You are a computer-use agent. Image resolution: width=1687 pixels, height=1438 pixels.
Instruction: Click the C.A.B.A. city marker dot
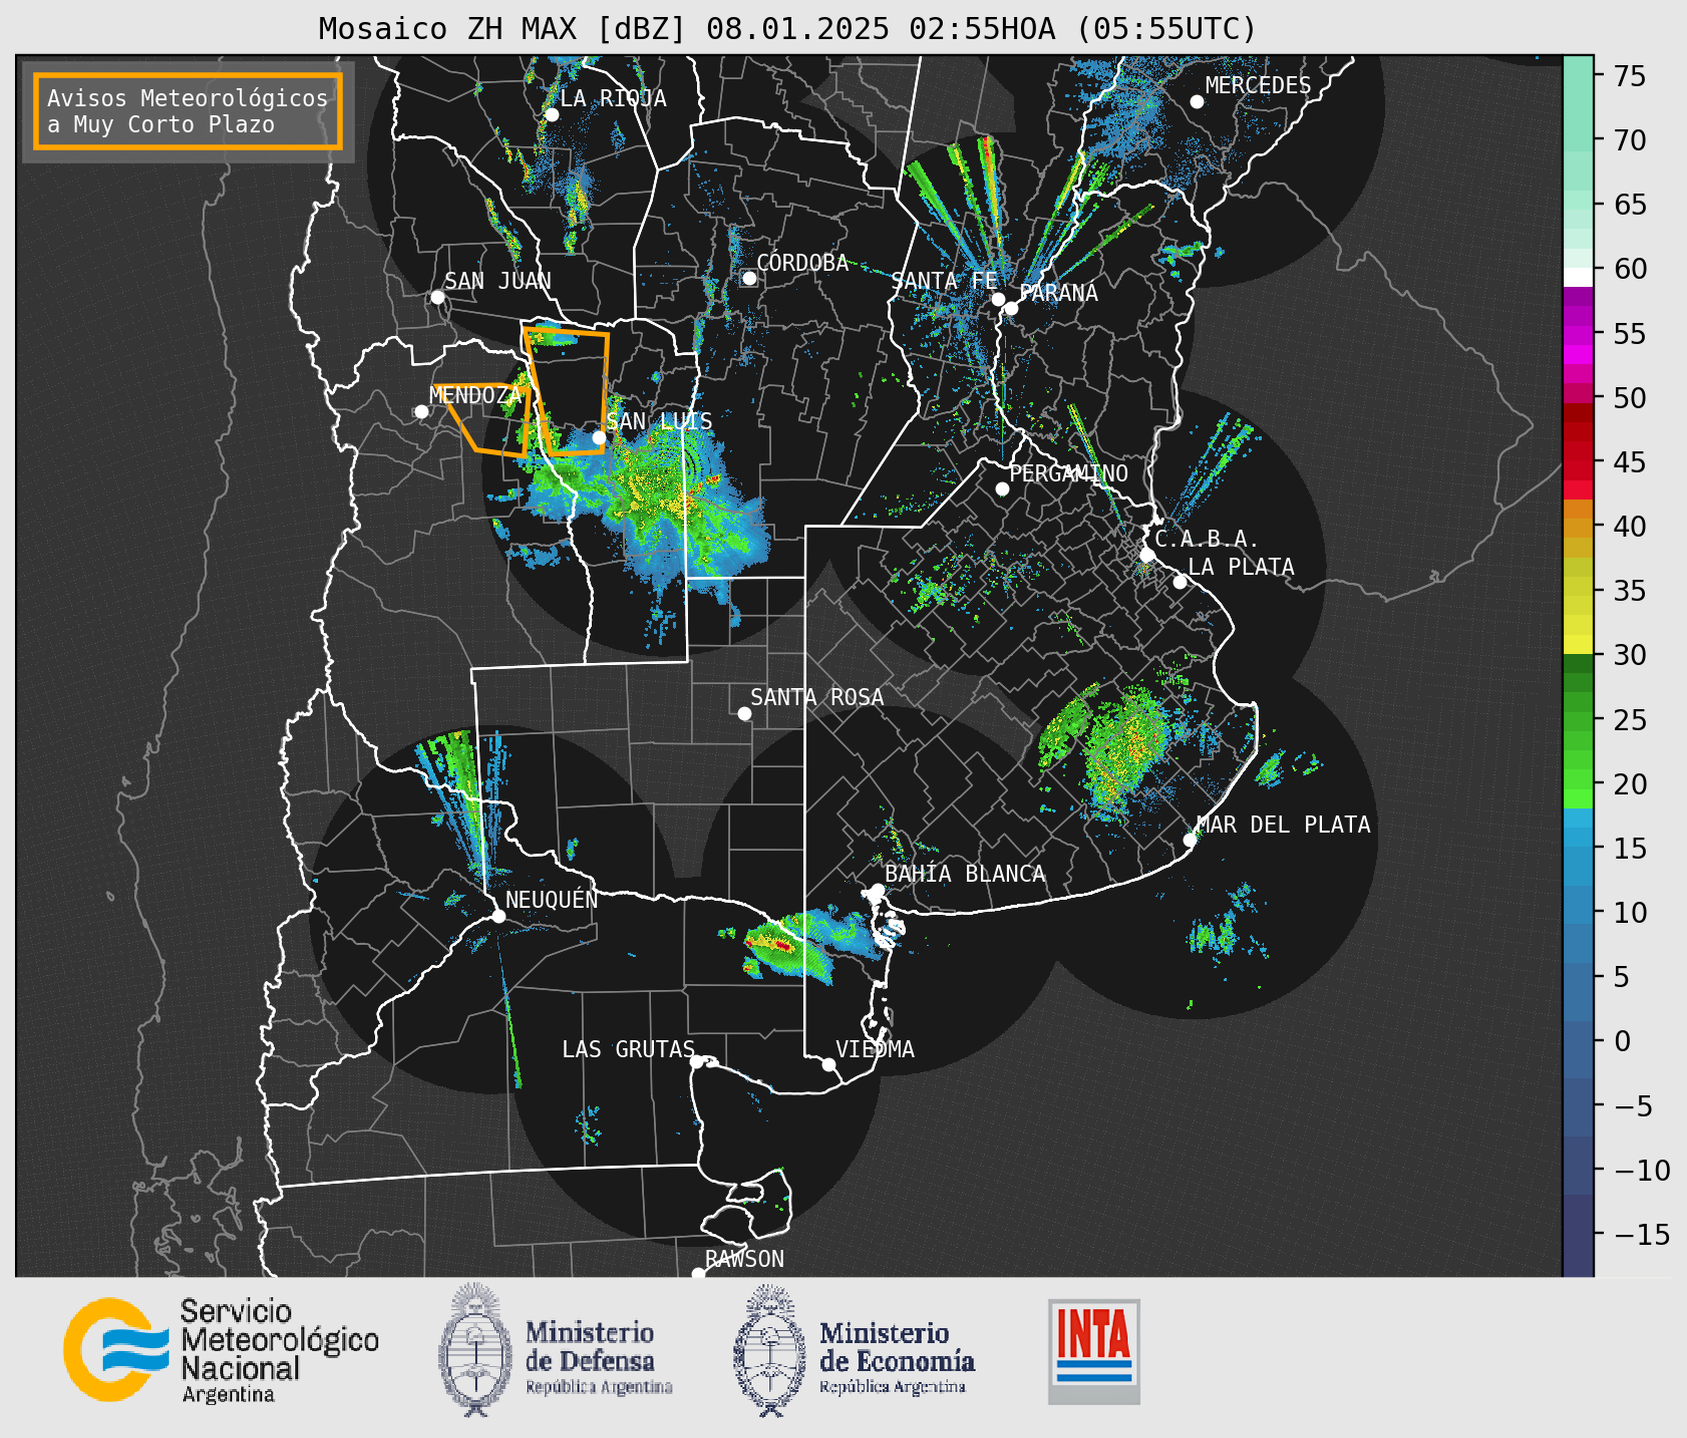tap(1148, 554)
